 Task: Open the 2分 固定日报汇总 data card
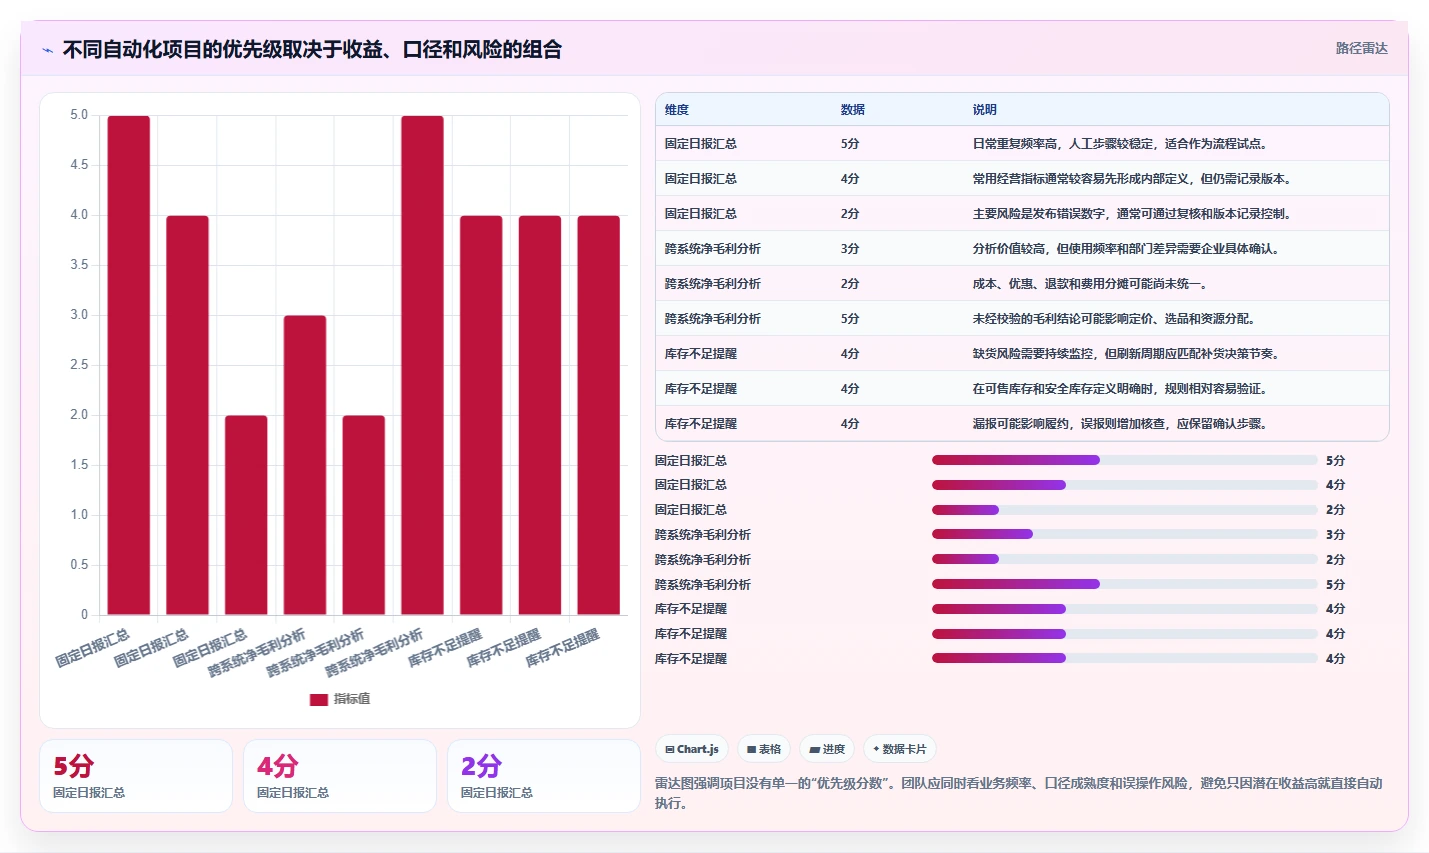point(544,776)
